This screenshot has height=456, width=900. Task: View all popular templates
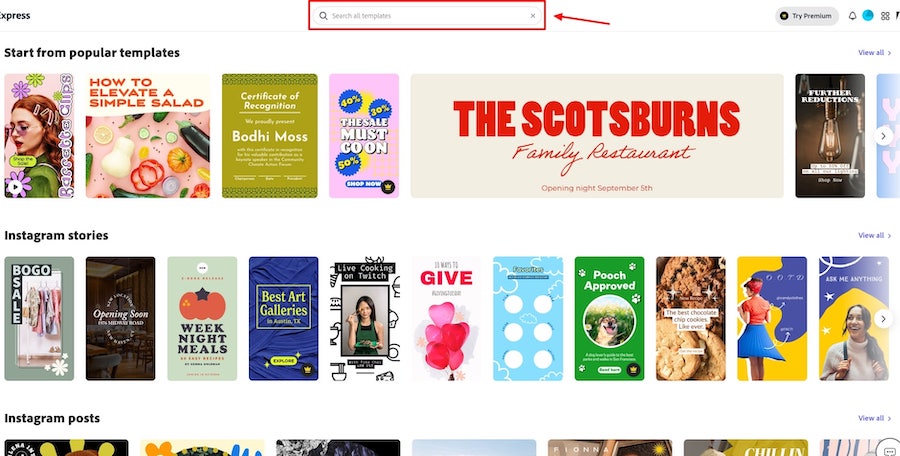(x=874, y=53)
